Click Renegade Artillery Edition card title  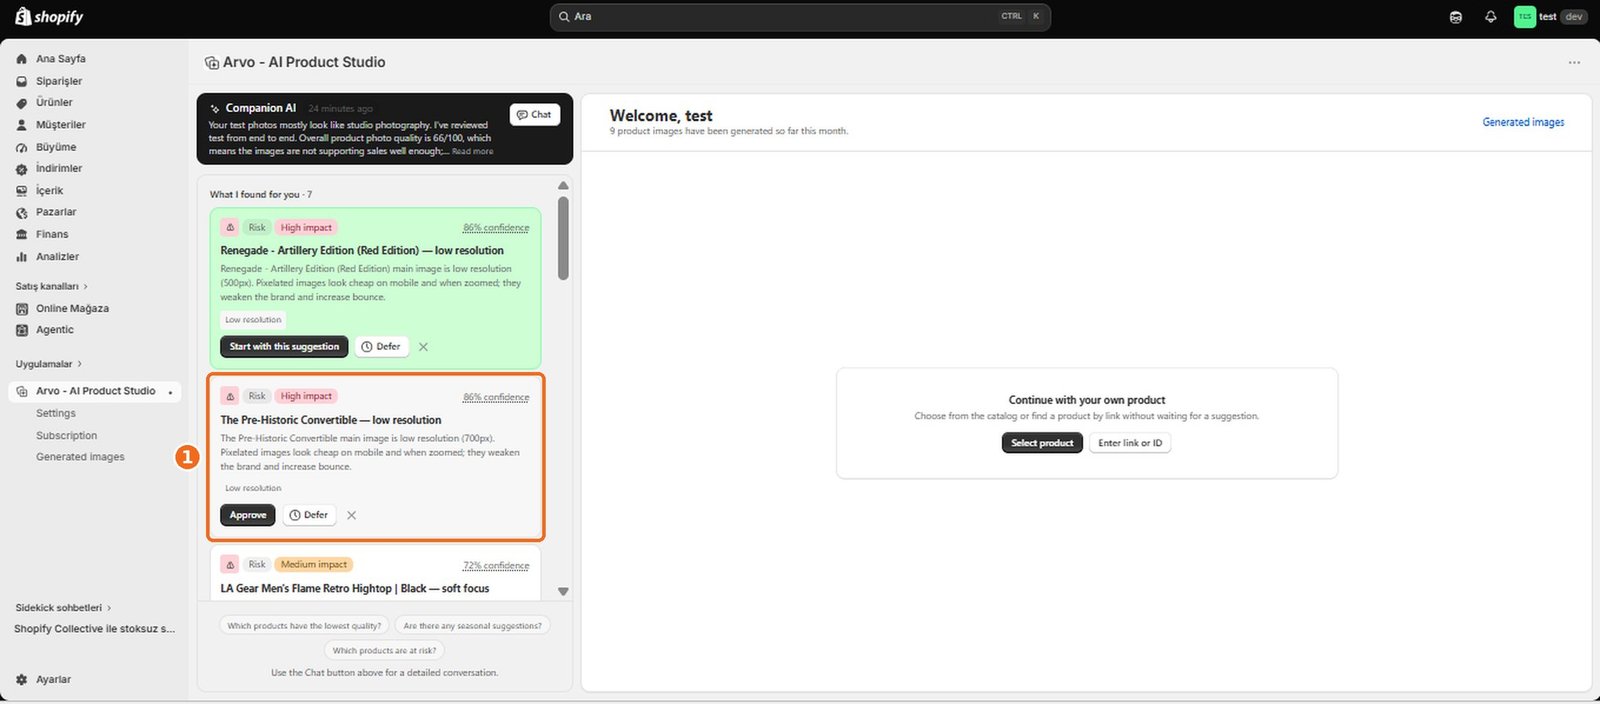click(x=362, y=251)
